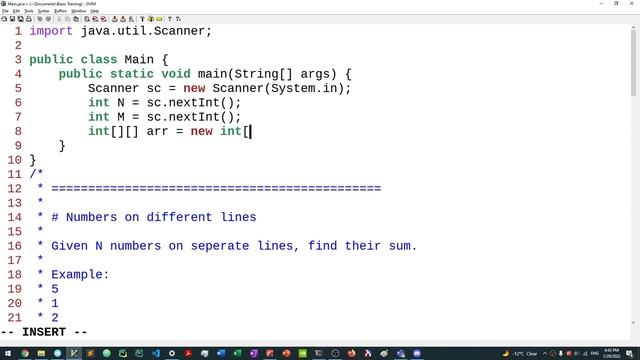Click the Save All files icon
The image size is (640, 360).
click(x=20, y=19)
